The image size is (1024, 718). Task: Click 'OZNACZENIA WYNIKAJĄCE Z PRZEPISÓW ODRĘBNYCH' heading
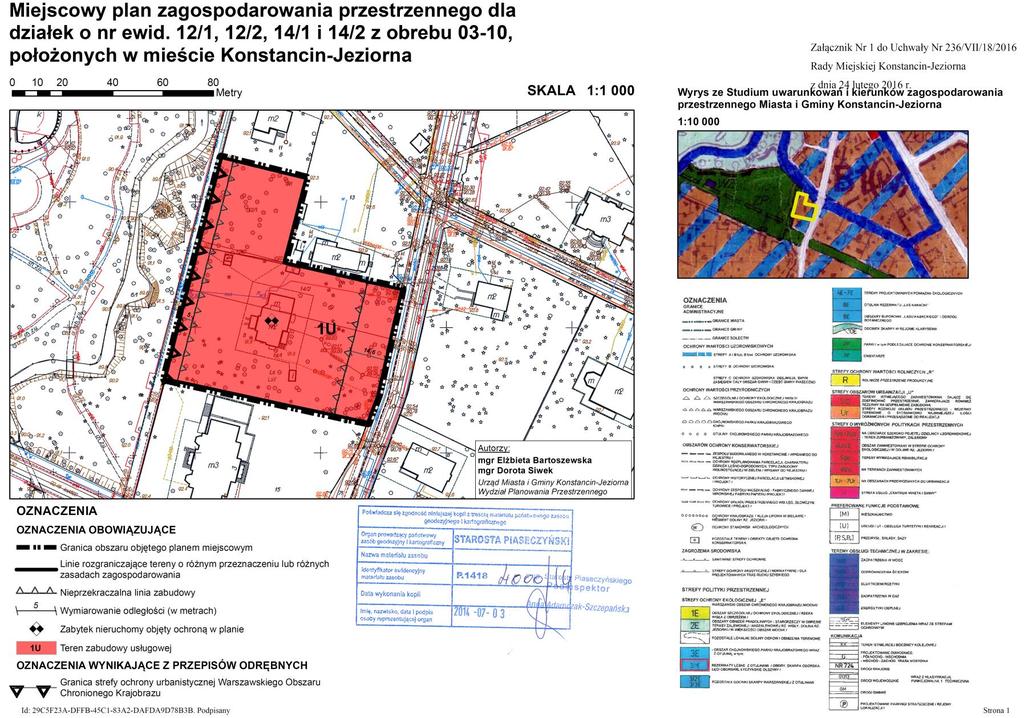(x=161, y=665)
